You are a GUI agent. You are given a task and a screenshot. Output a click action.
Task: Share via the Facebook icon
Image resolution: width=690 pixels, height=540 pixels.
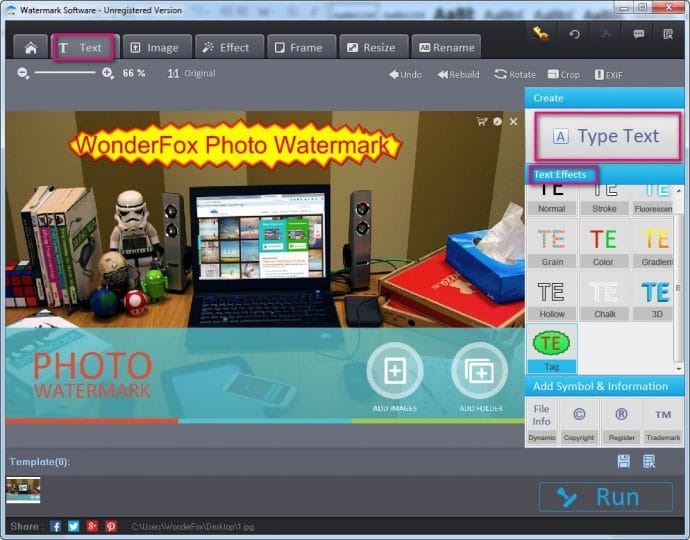point(56,526)
